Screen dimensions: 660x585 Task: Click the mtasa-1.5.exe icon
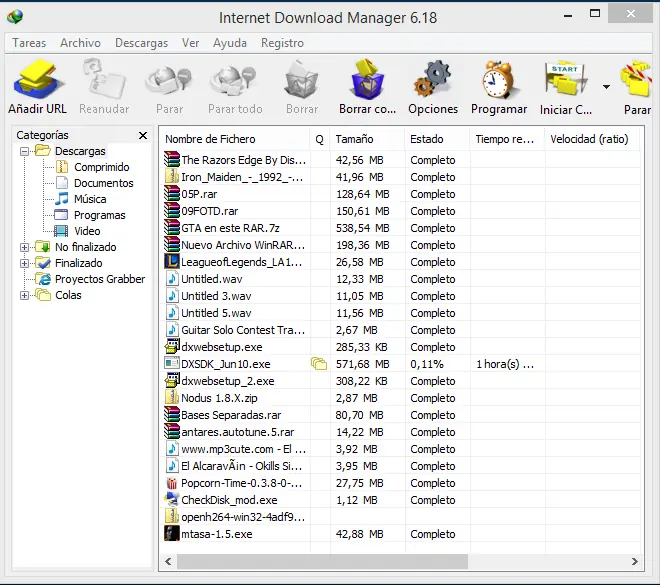click(172, 534)
